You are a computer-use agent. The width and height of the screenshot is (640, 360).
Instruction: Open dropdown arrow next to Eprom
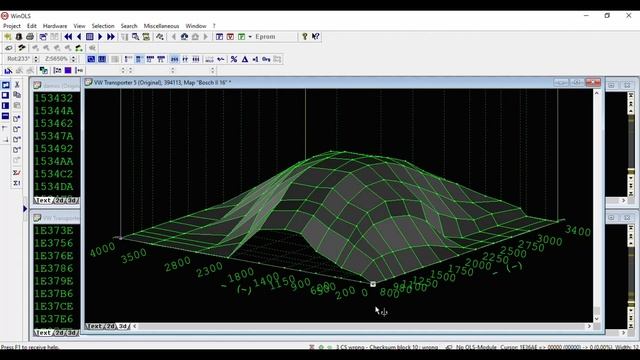coord(250,37)
